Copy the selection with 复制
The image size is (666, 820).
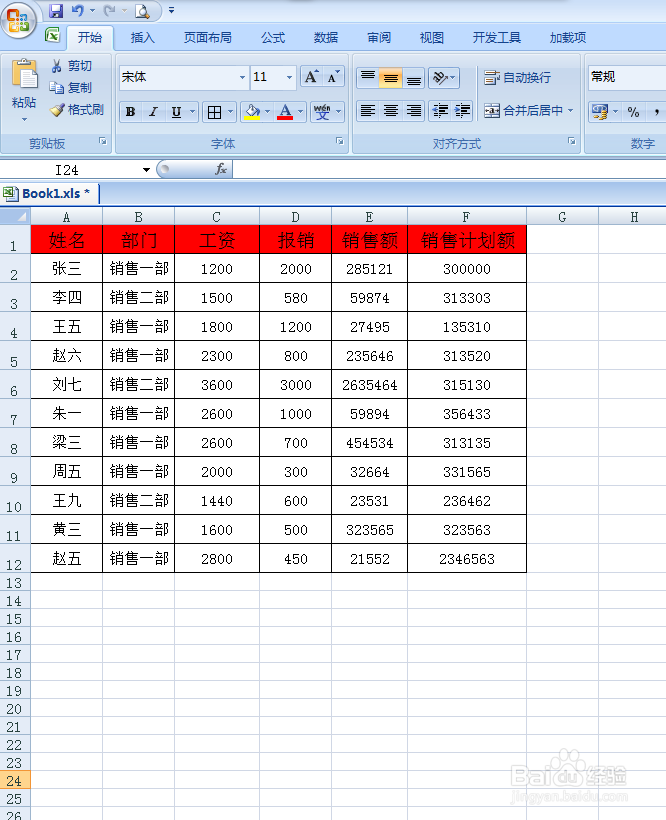pyautogui.click(x=71, y=87)
